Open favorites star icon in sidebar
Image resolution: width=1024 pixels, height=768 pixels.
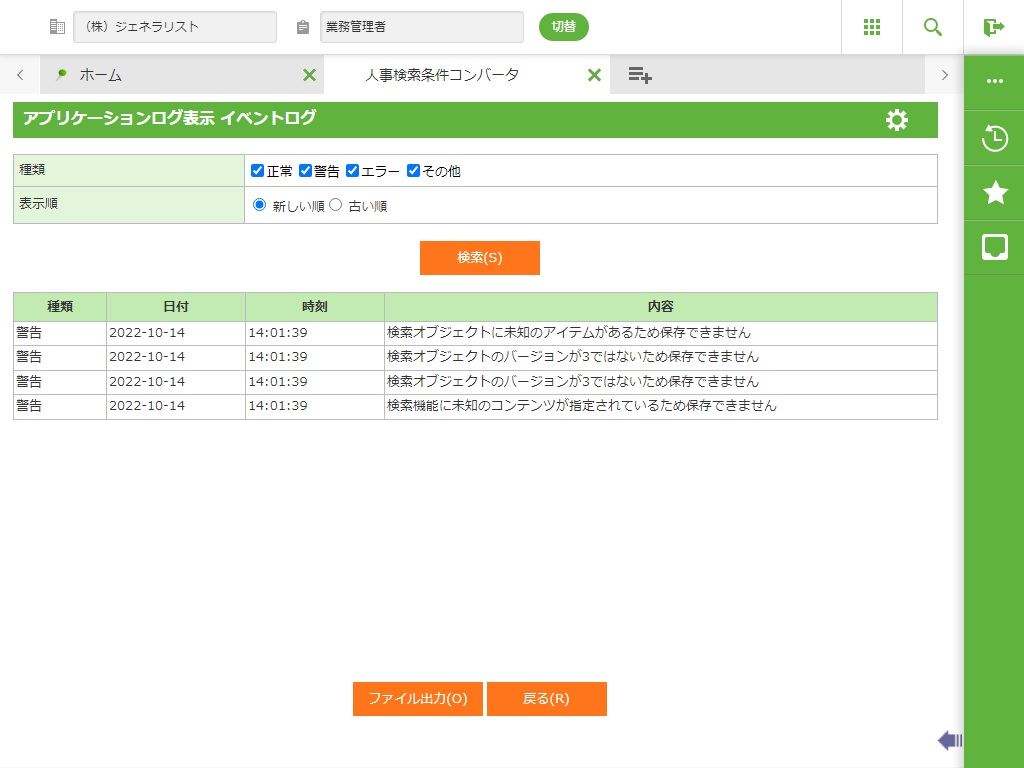coord(994,193)
